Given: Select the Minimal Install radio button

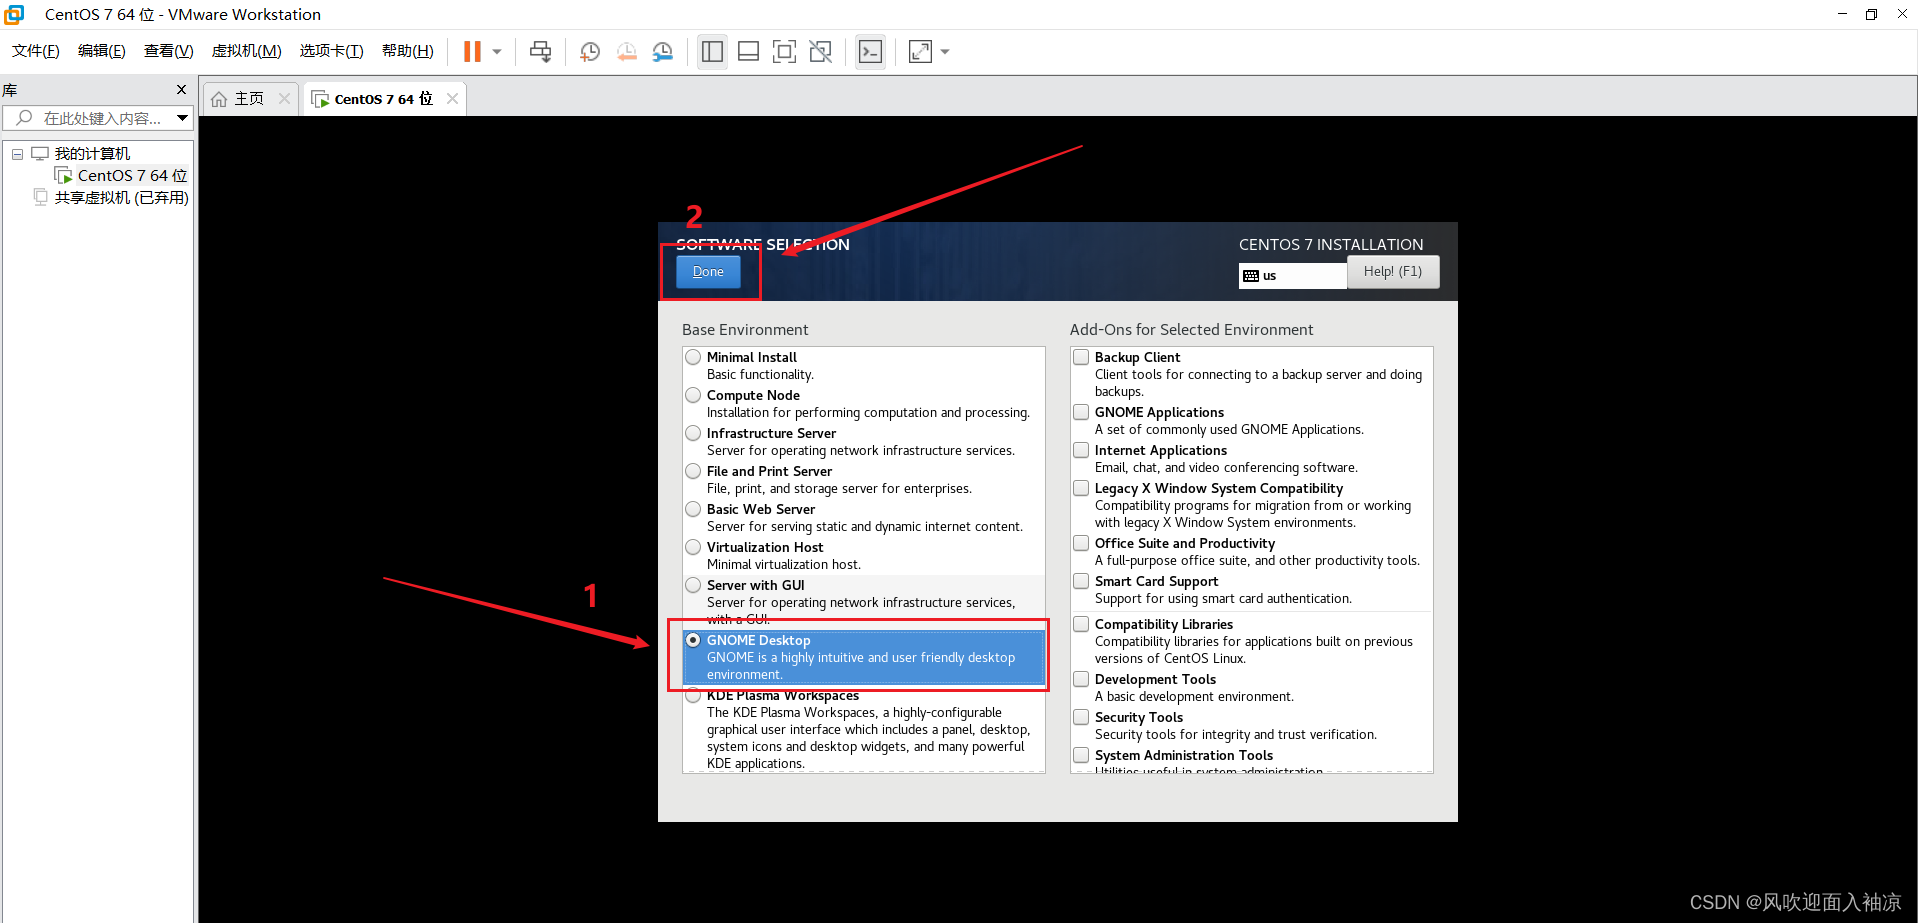Looking at the screenshot, I should click(x=693, y=357).
